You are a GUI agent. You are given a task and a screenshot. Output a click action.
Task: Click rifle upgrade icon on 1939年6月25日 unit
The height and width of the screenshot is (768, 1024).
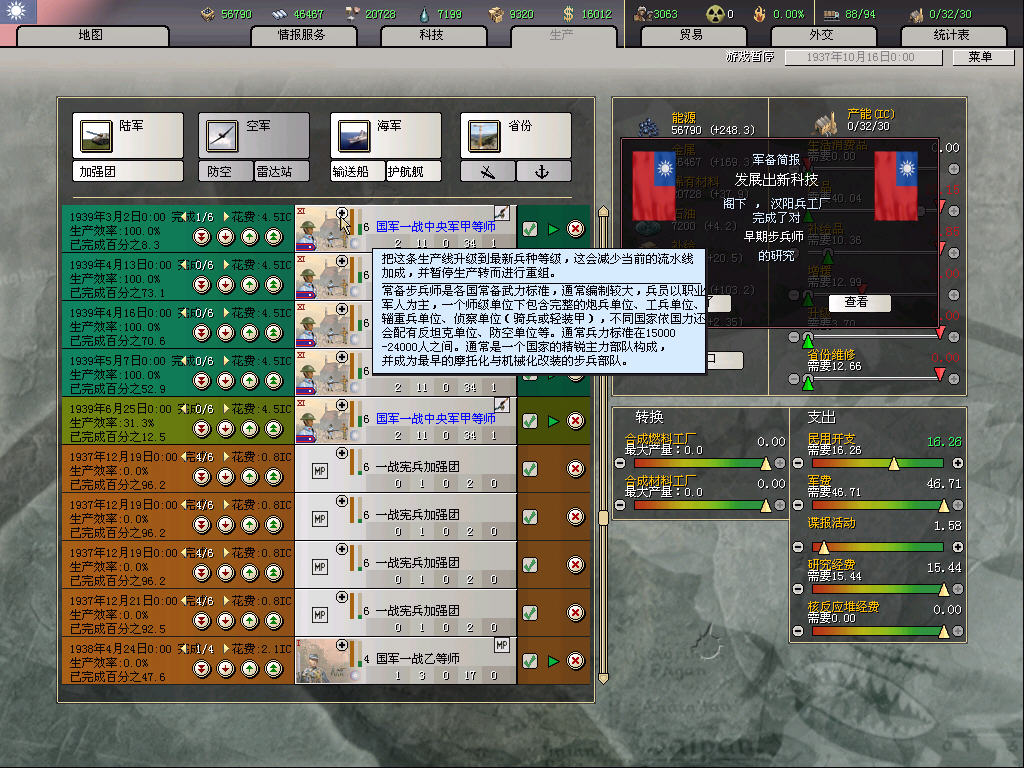coord(502,405)
